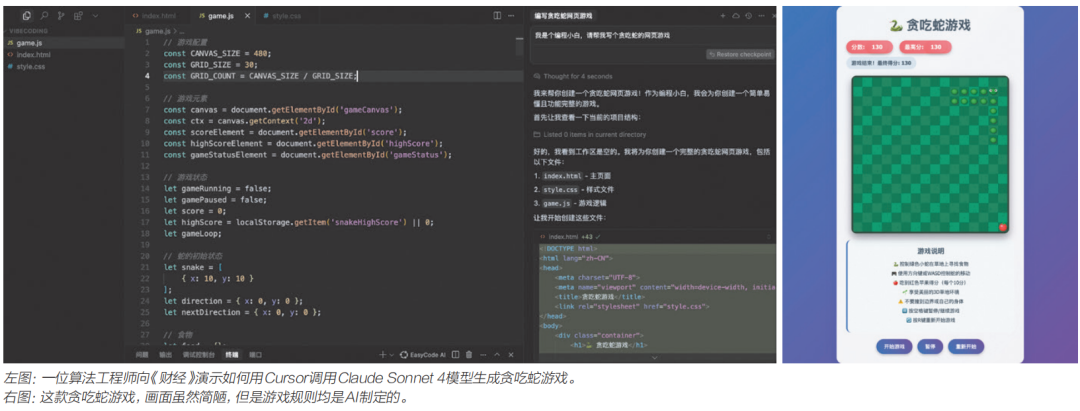Click the new terminal plus icon
The height and width of the screenshot is (411, 1080).
[x=382, y=354]
